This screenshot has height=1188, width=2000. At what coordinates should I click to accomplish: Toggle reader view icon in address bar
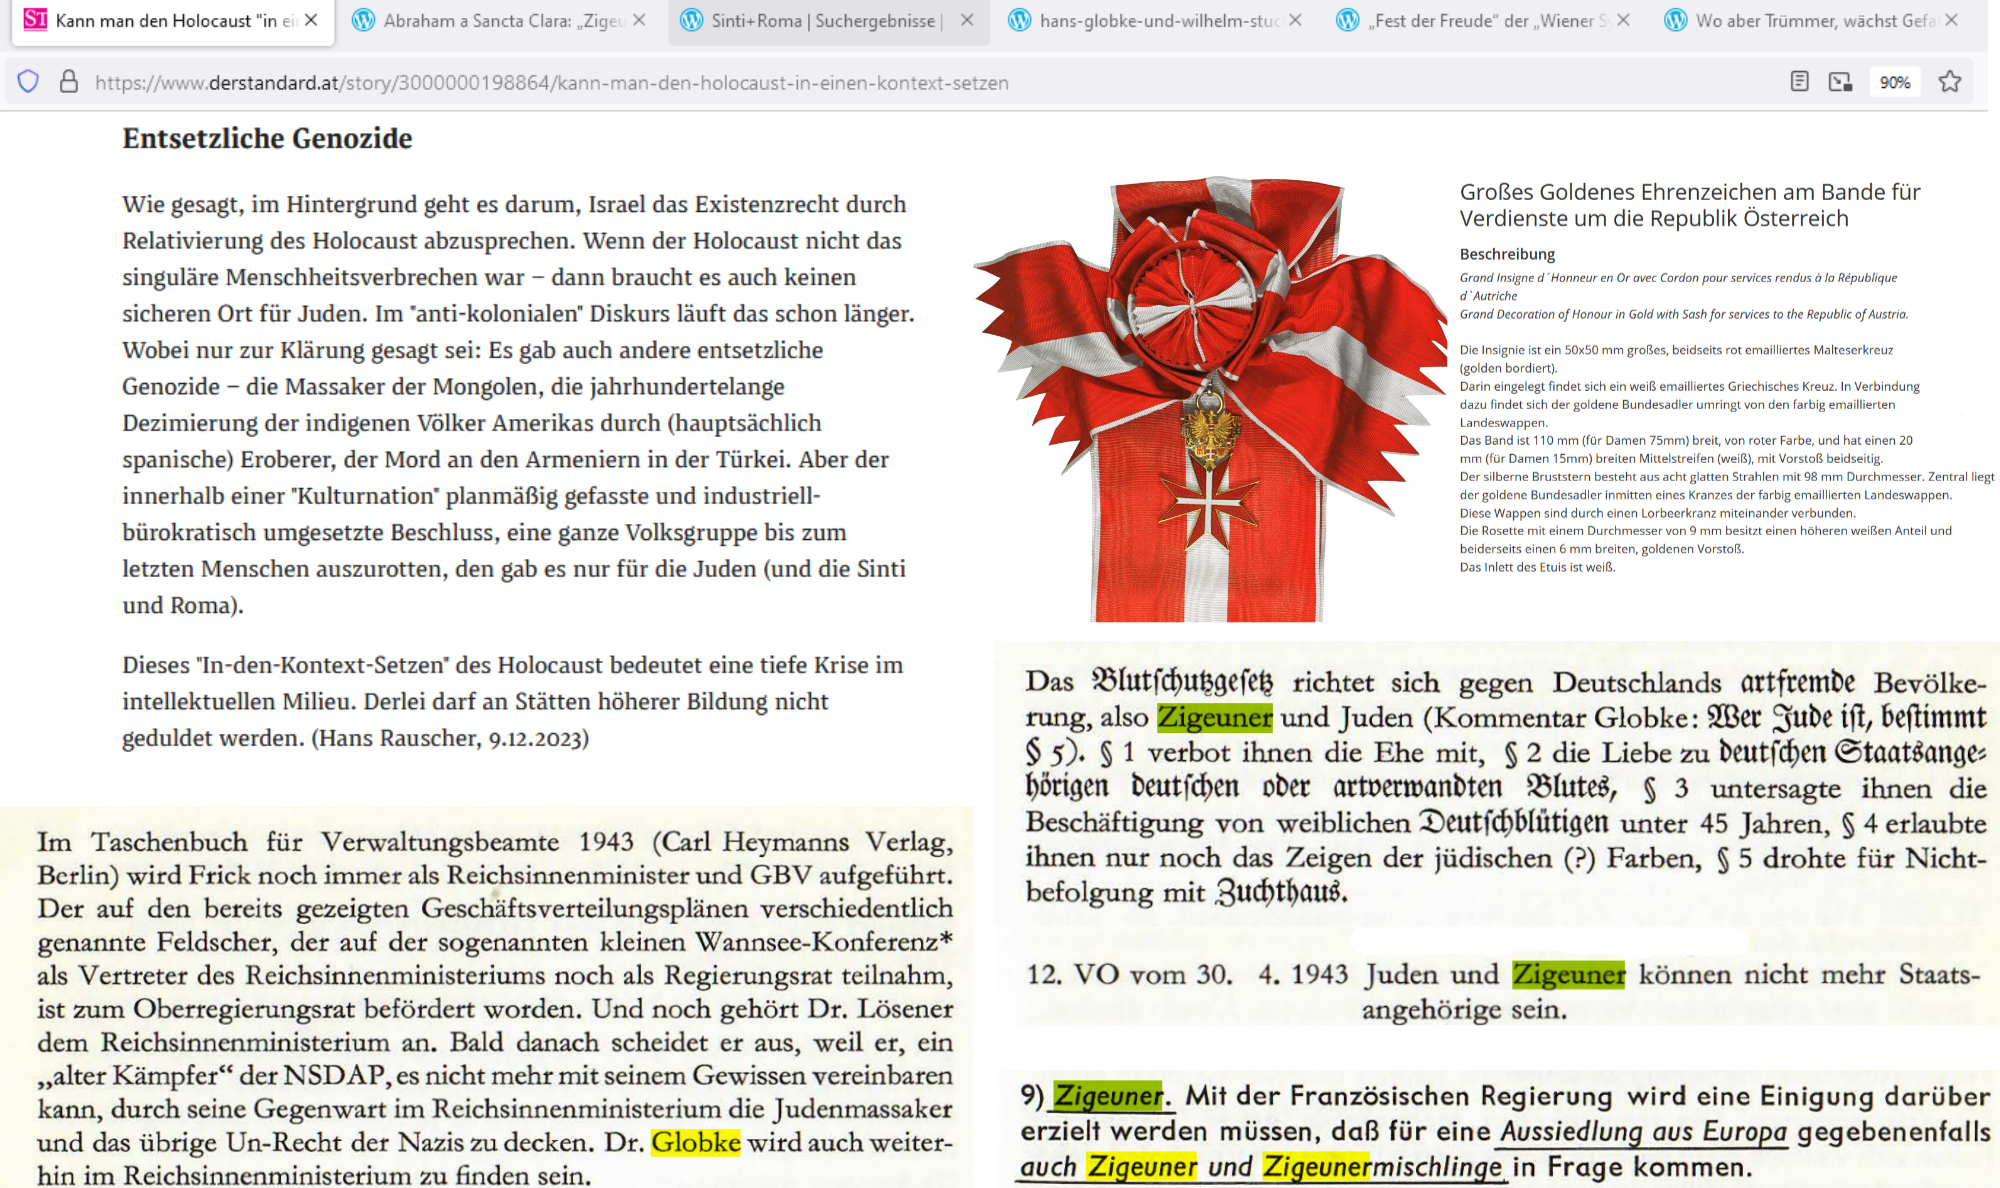click(x=1799, y=82)
